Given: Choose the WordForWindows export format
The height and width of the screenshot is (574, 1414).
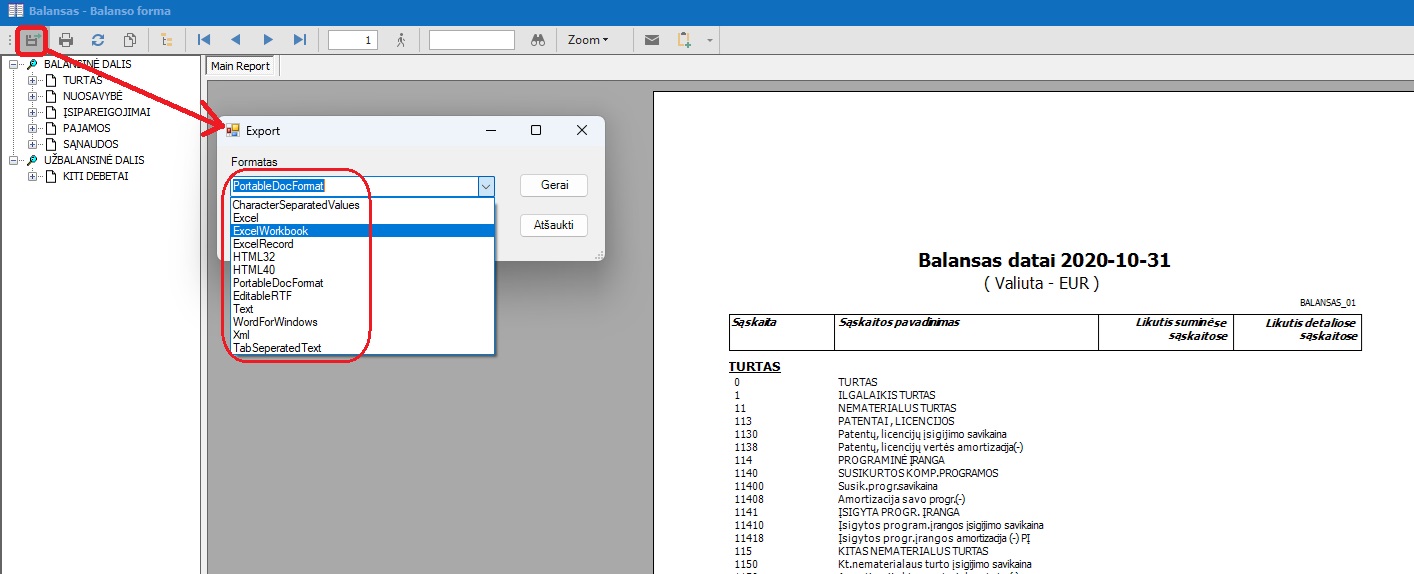Looking at the screenshot, I should coord(362,322).
